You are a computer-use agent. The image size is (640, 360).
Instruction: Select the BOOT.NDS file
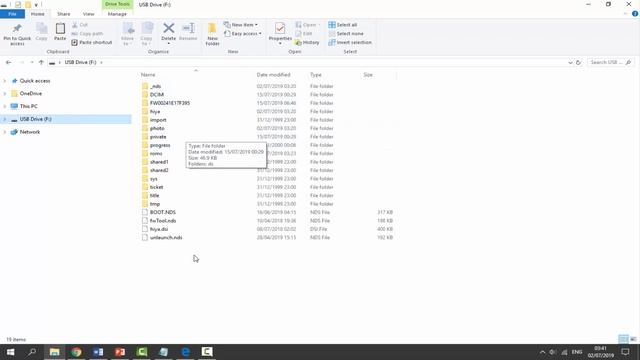coord(162,212)
